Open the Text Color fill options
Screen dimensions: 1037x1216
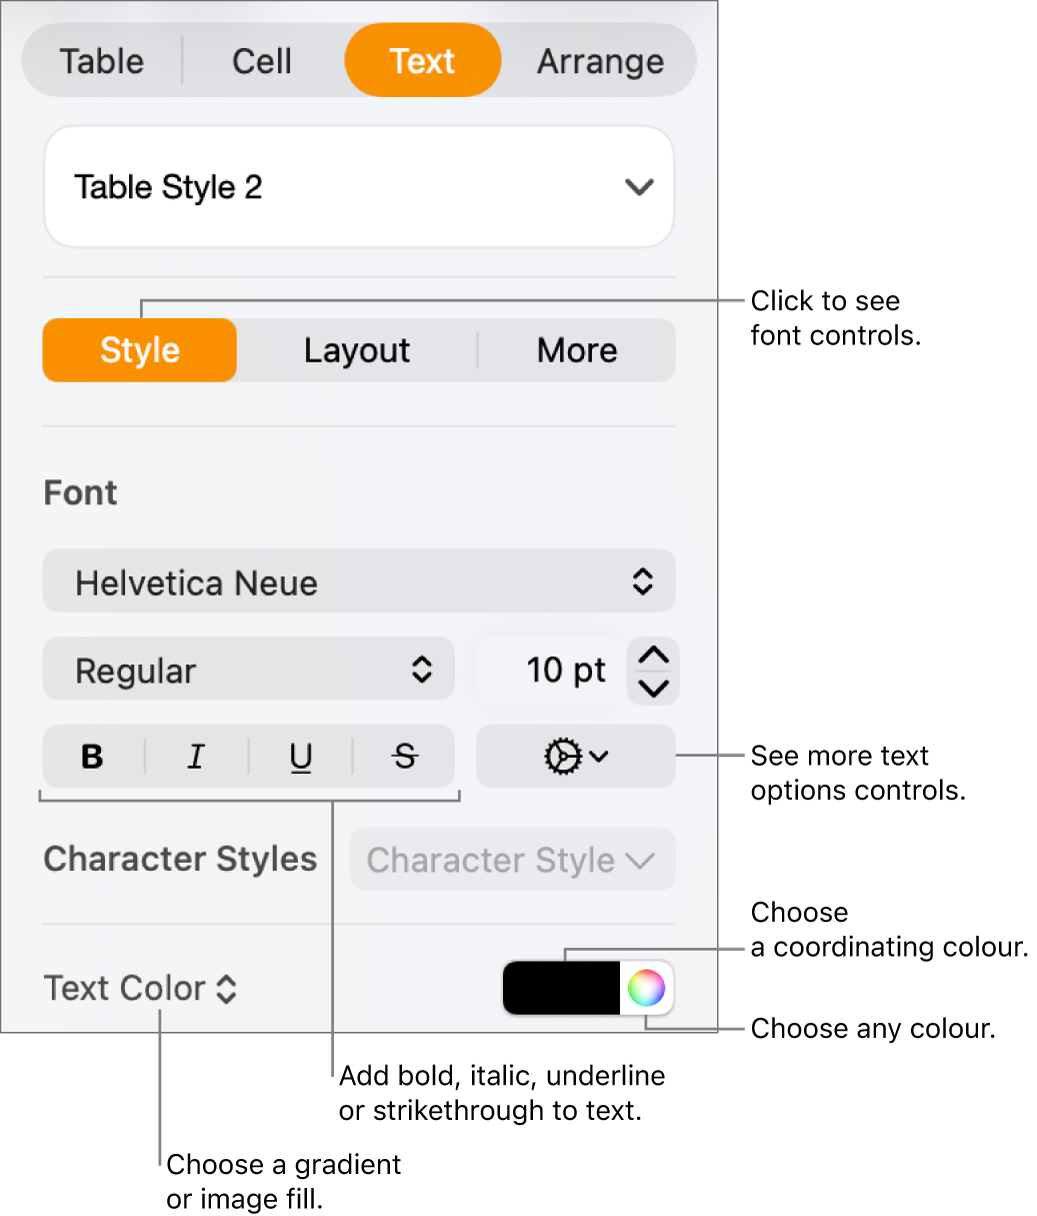(x=140, y=988)
